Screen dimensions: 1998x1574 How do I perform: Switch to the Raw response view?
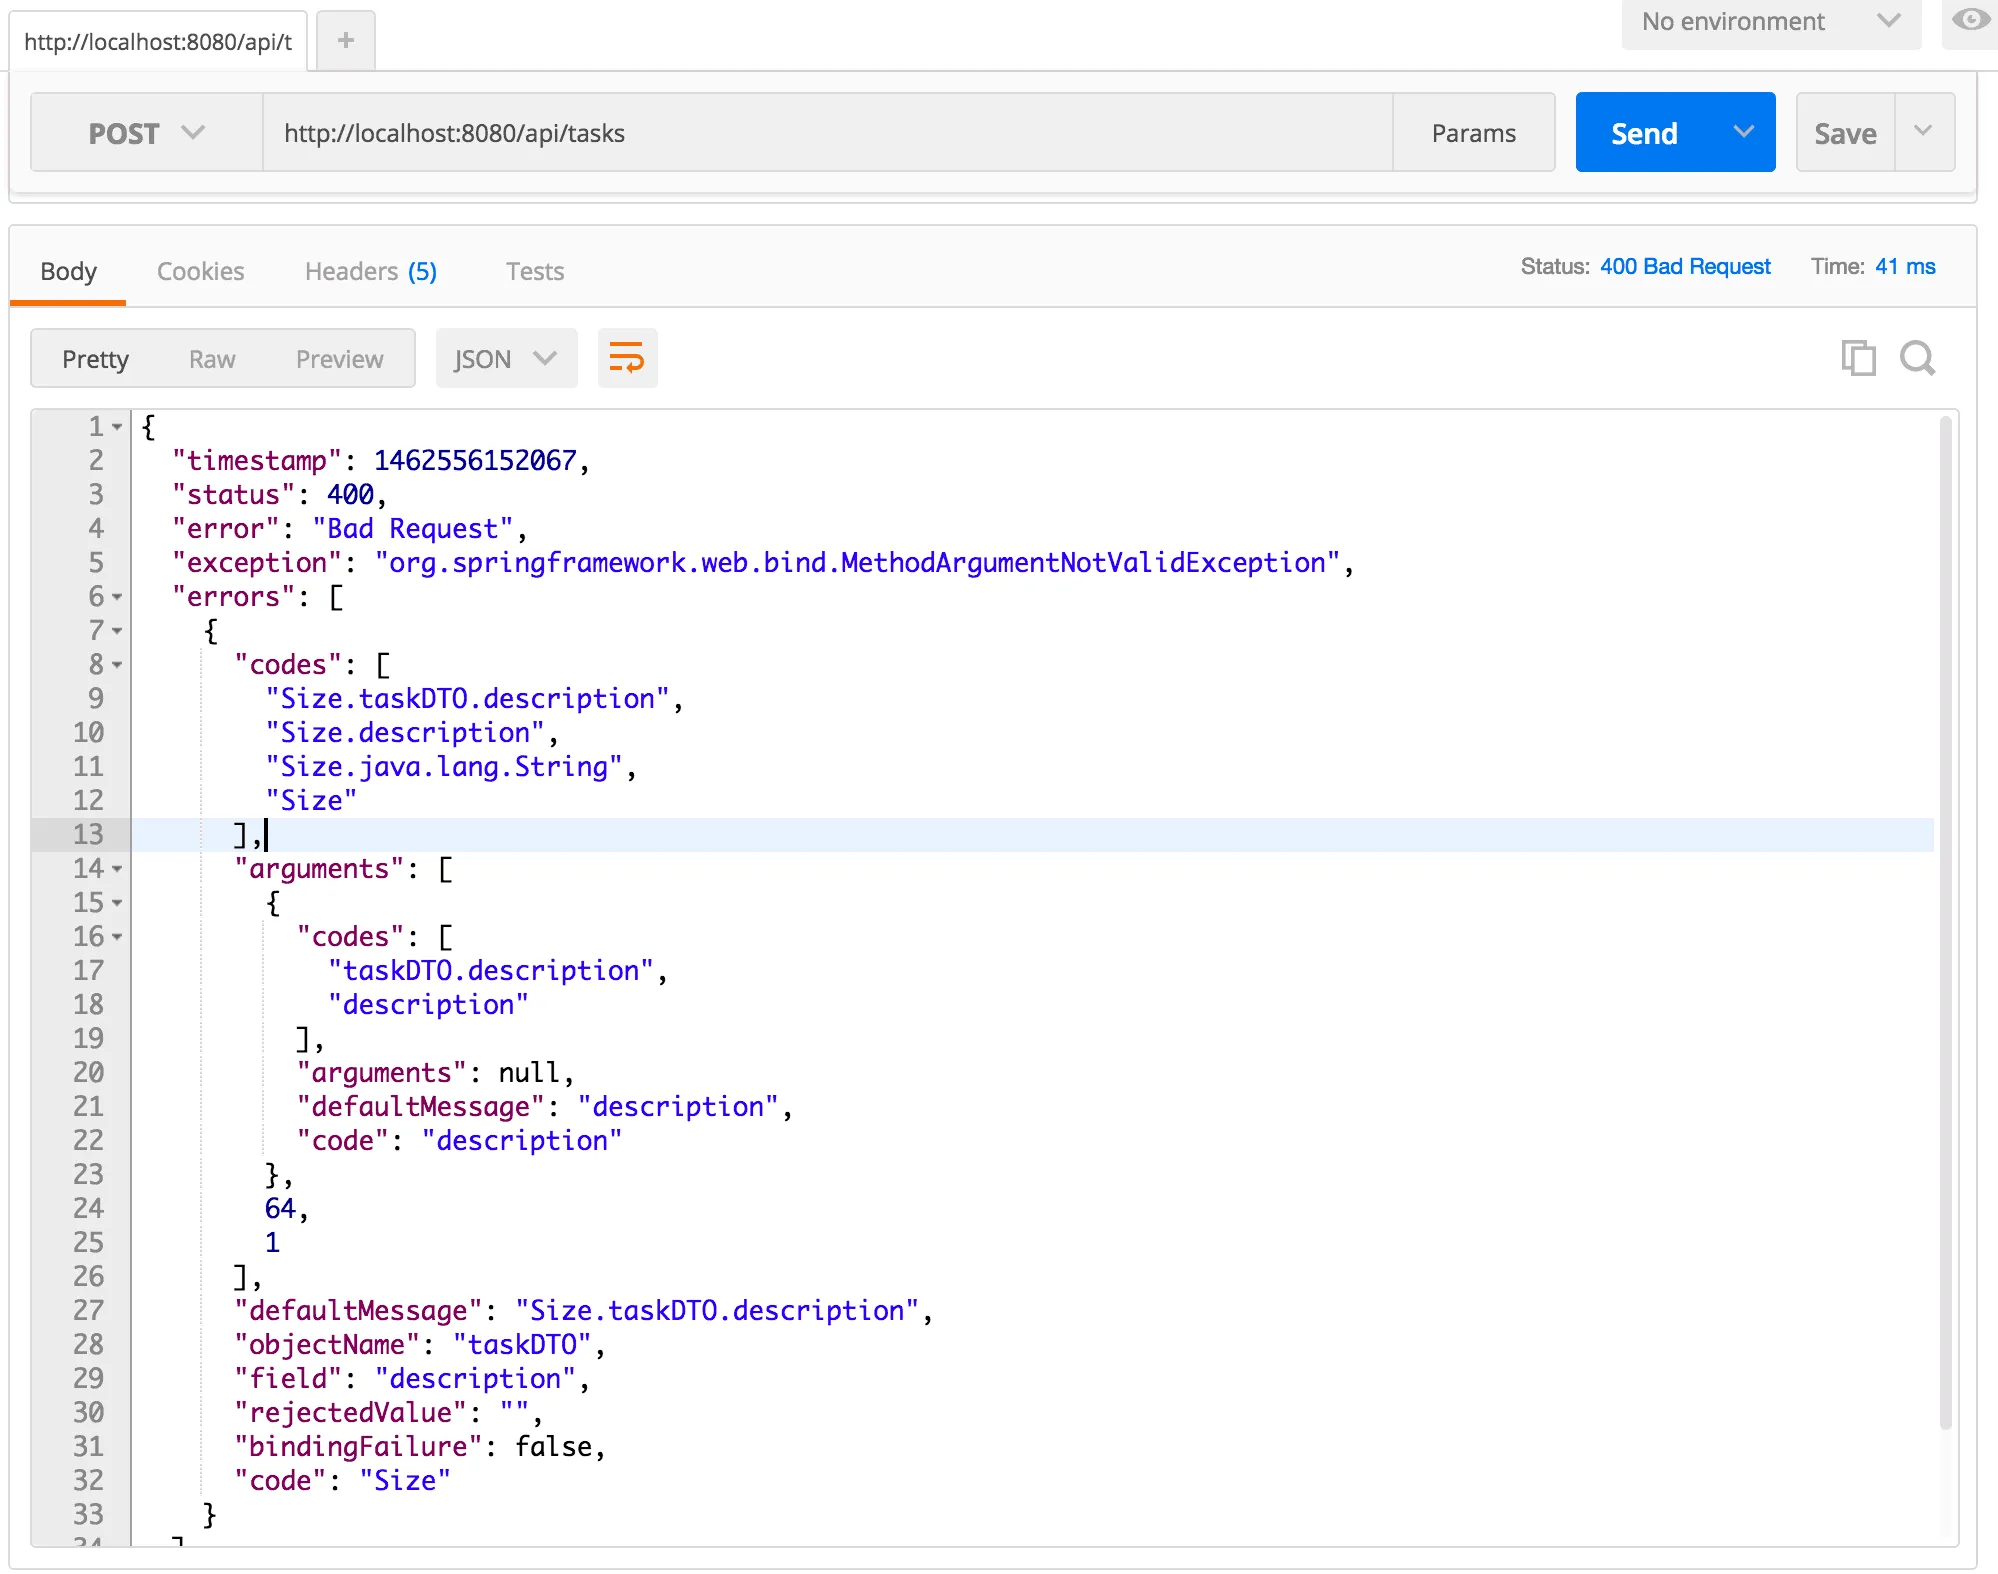click(211, 358)
